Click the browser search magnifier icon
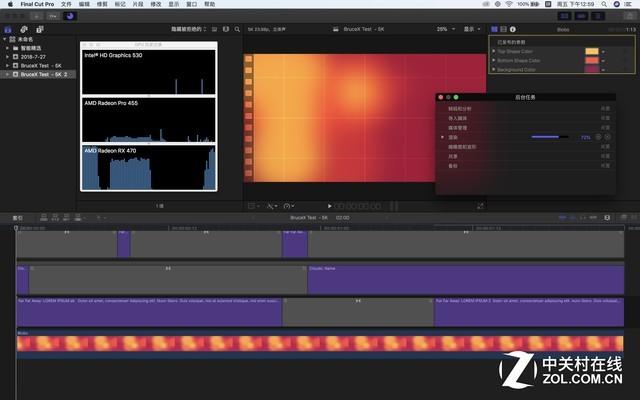640x400 pixels. click(237, 29)
